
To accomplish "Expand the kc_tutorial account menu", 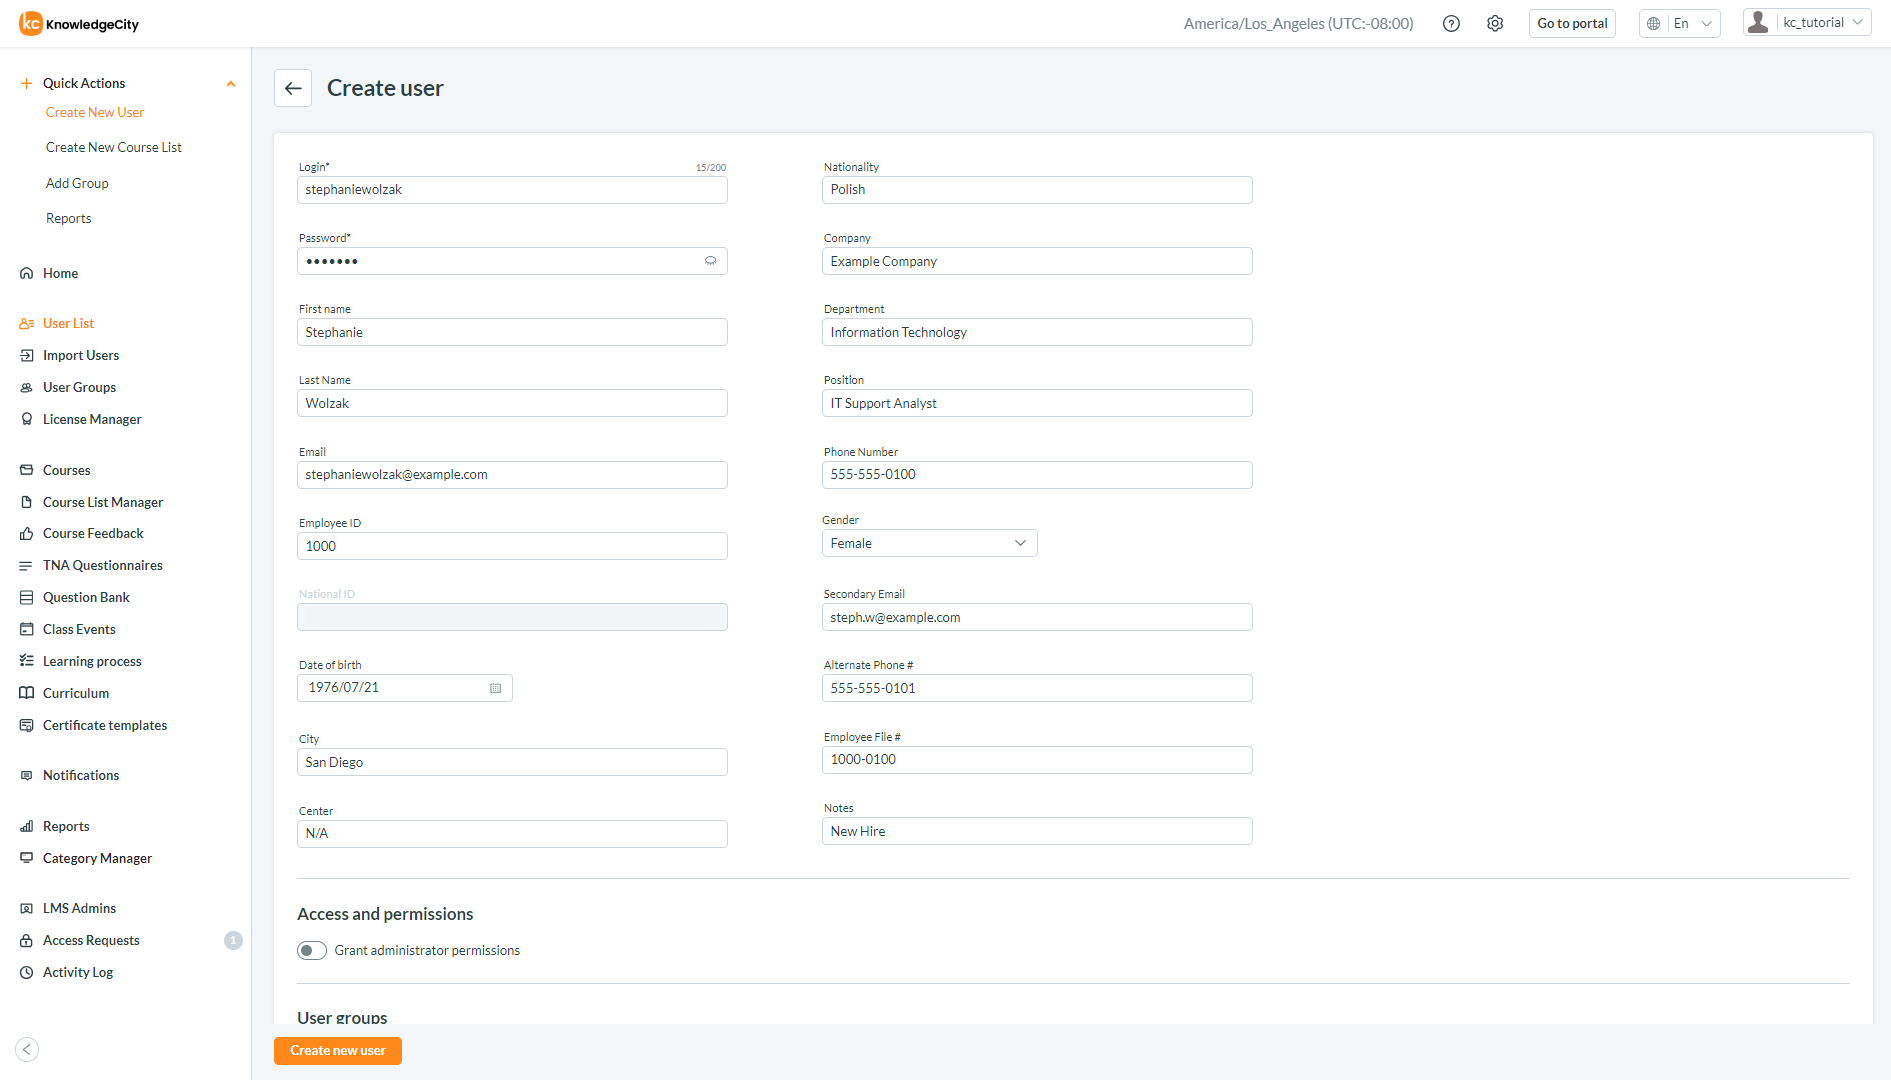I will [1807, 23].
